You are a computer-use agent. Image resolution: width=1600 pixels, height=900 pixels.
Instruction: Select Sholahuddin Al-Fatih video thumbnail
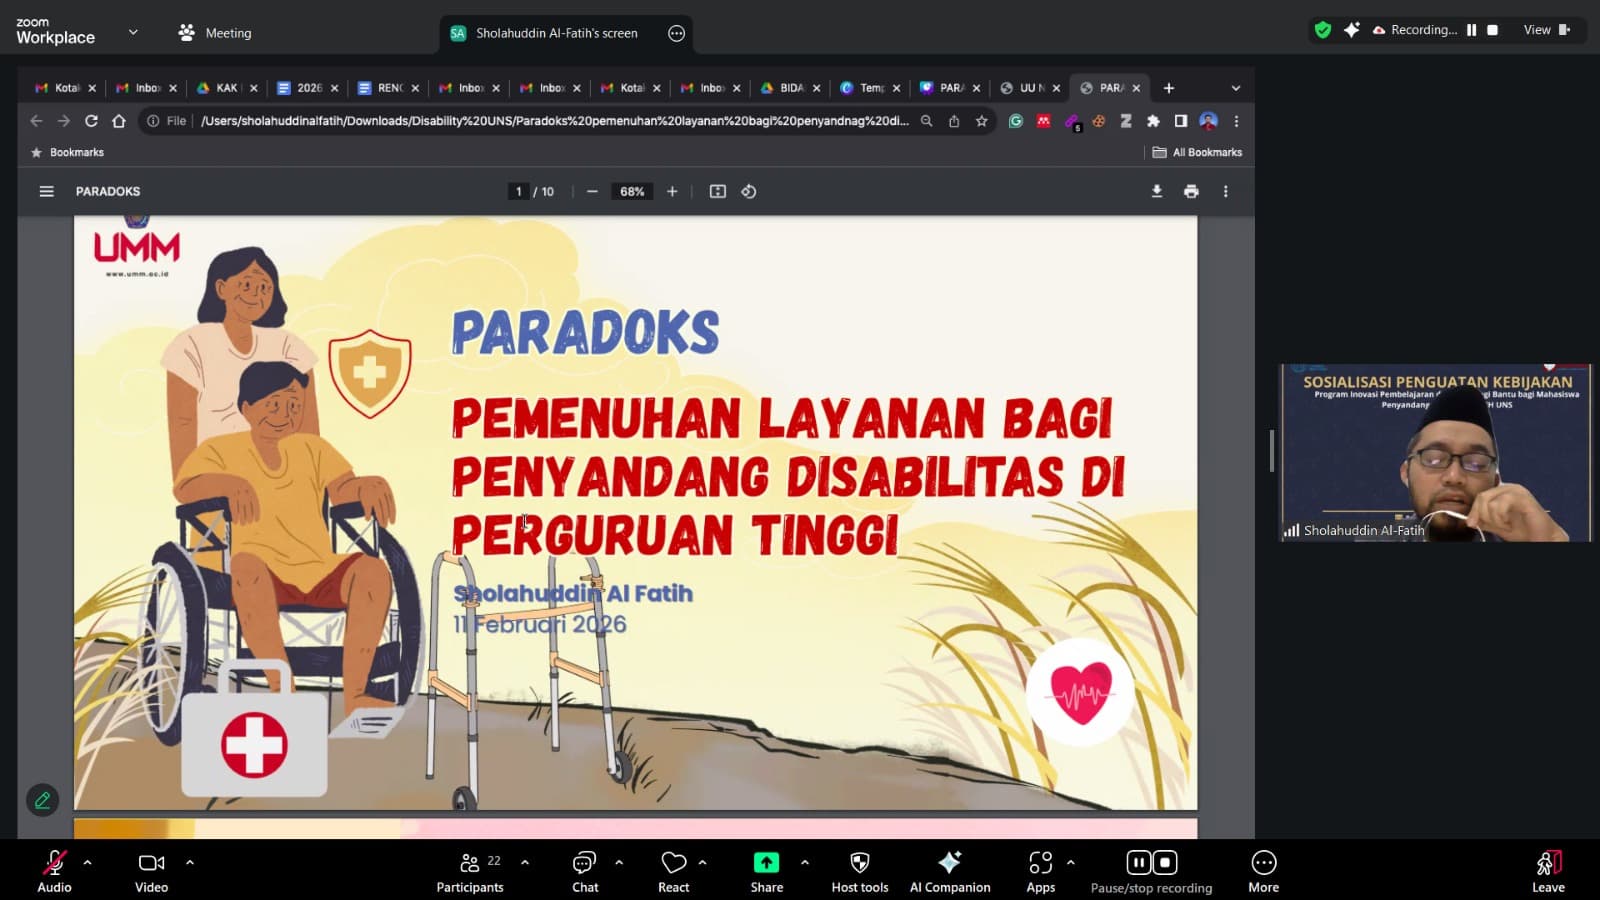(1435, 453)
